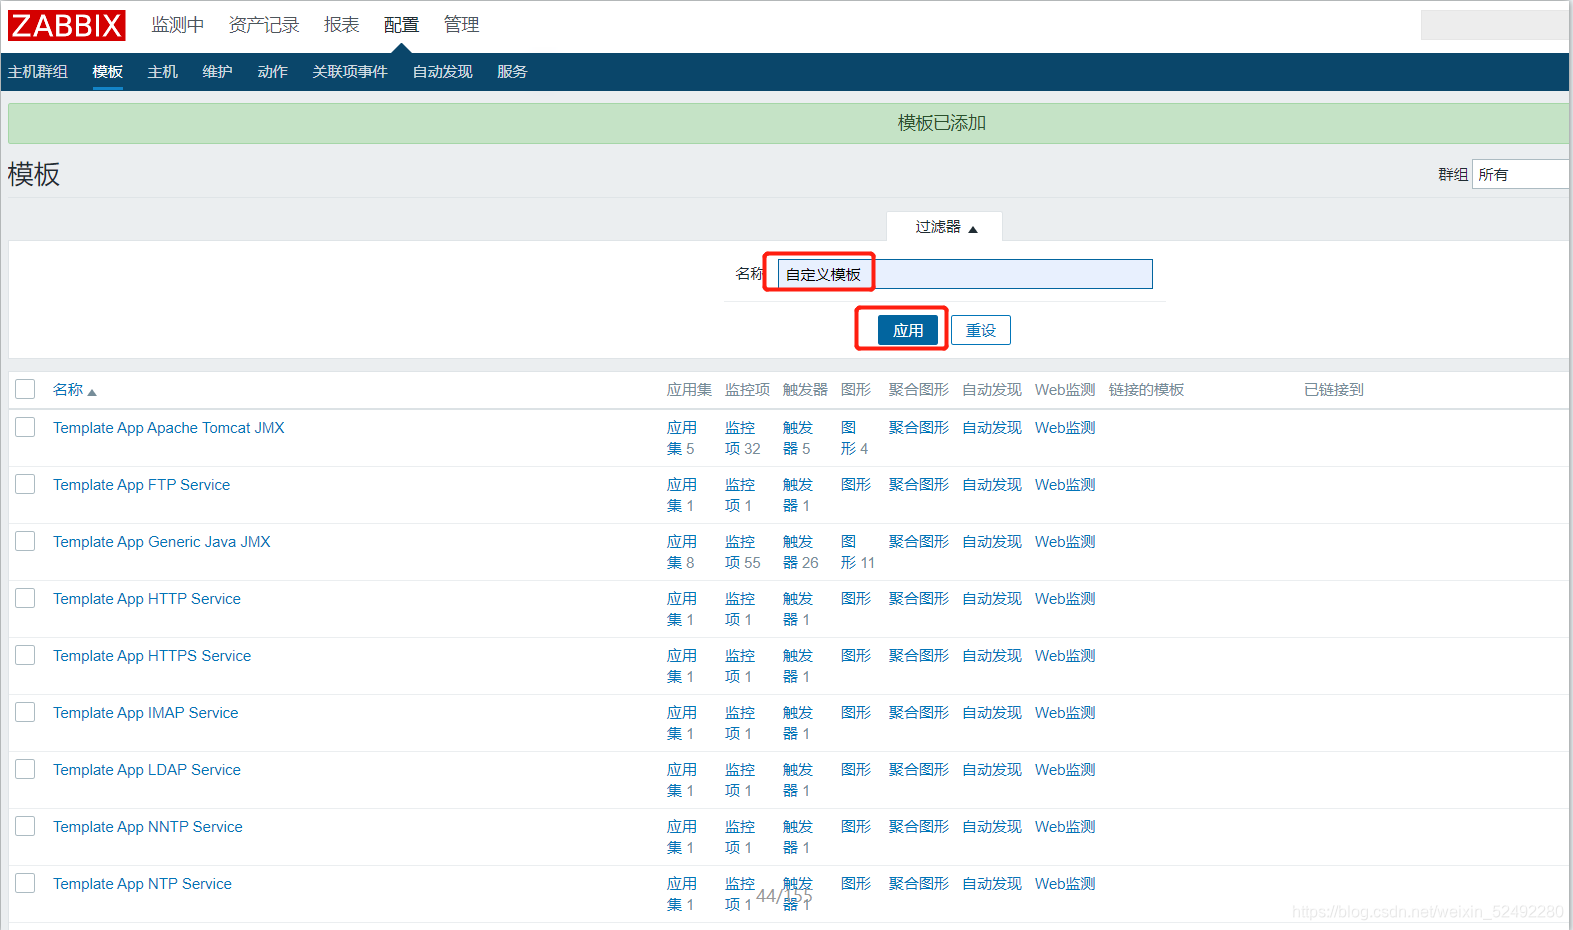The width and height of the screenshot is (1573, 930).
Task: Collapse the 过滤器 filter panel
Action: 945,227
